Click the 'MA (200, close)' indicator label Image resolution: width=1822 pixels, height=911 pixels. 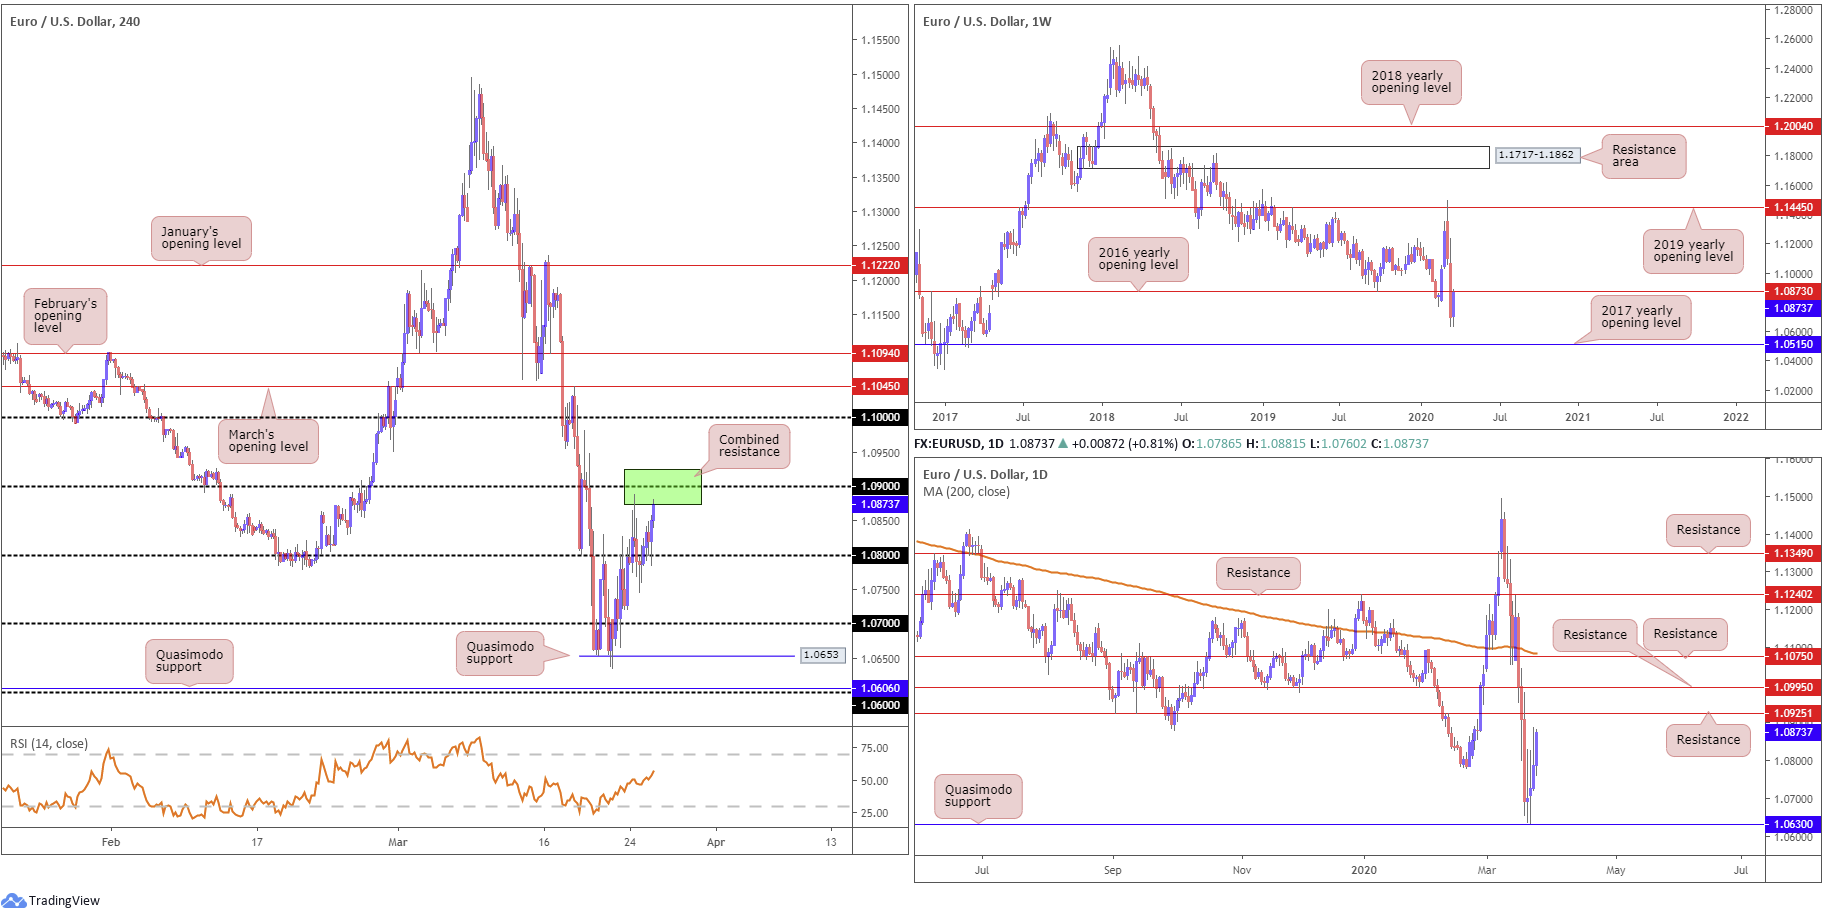[x=966, y=491]
